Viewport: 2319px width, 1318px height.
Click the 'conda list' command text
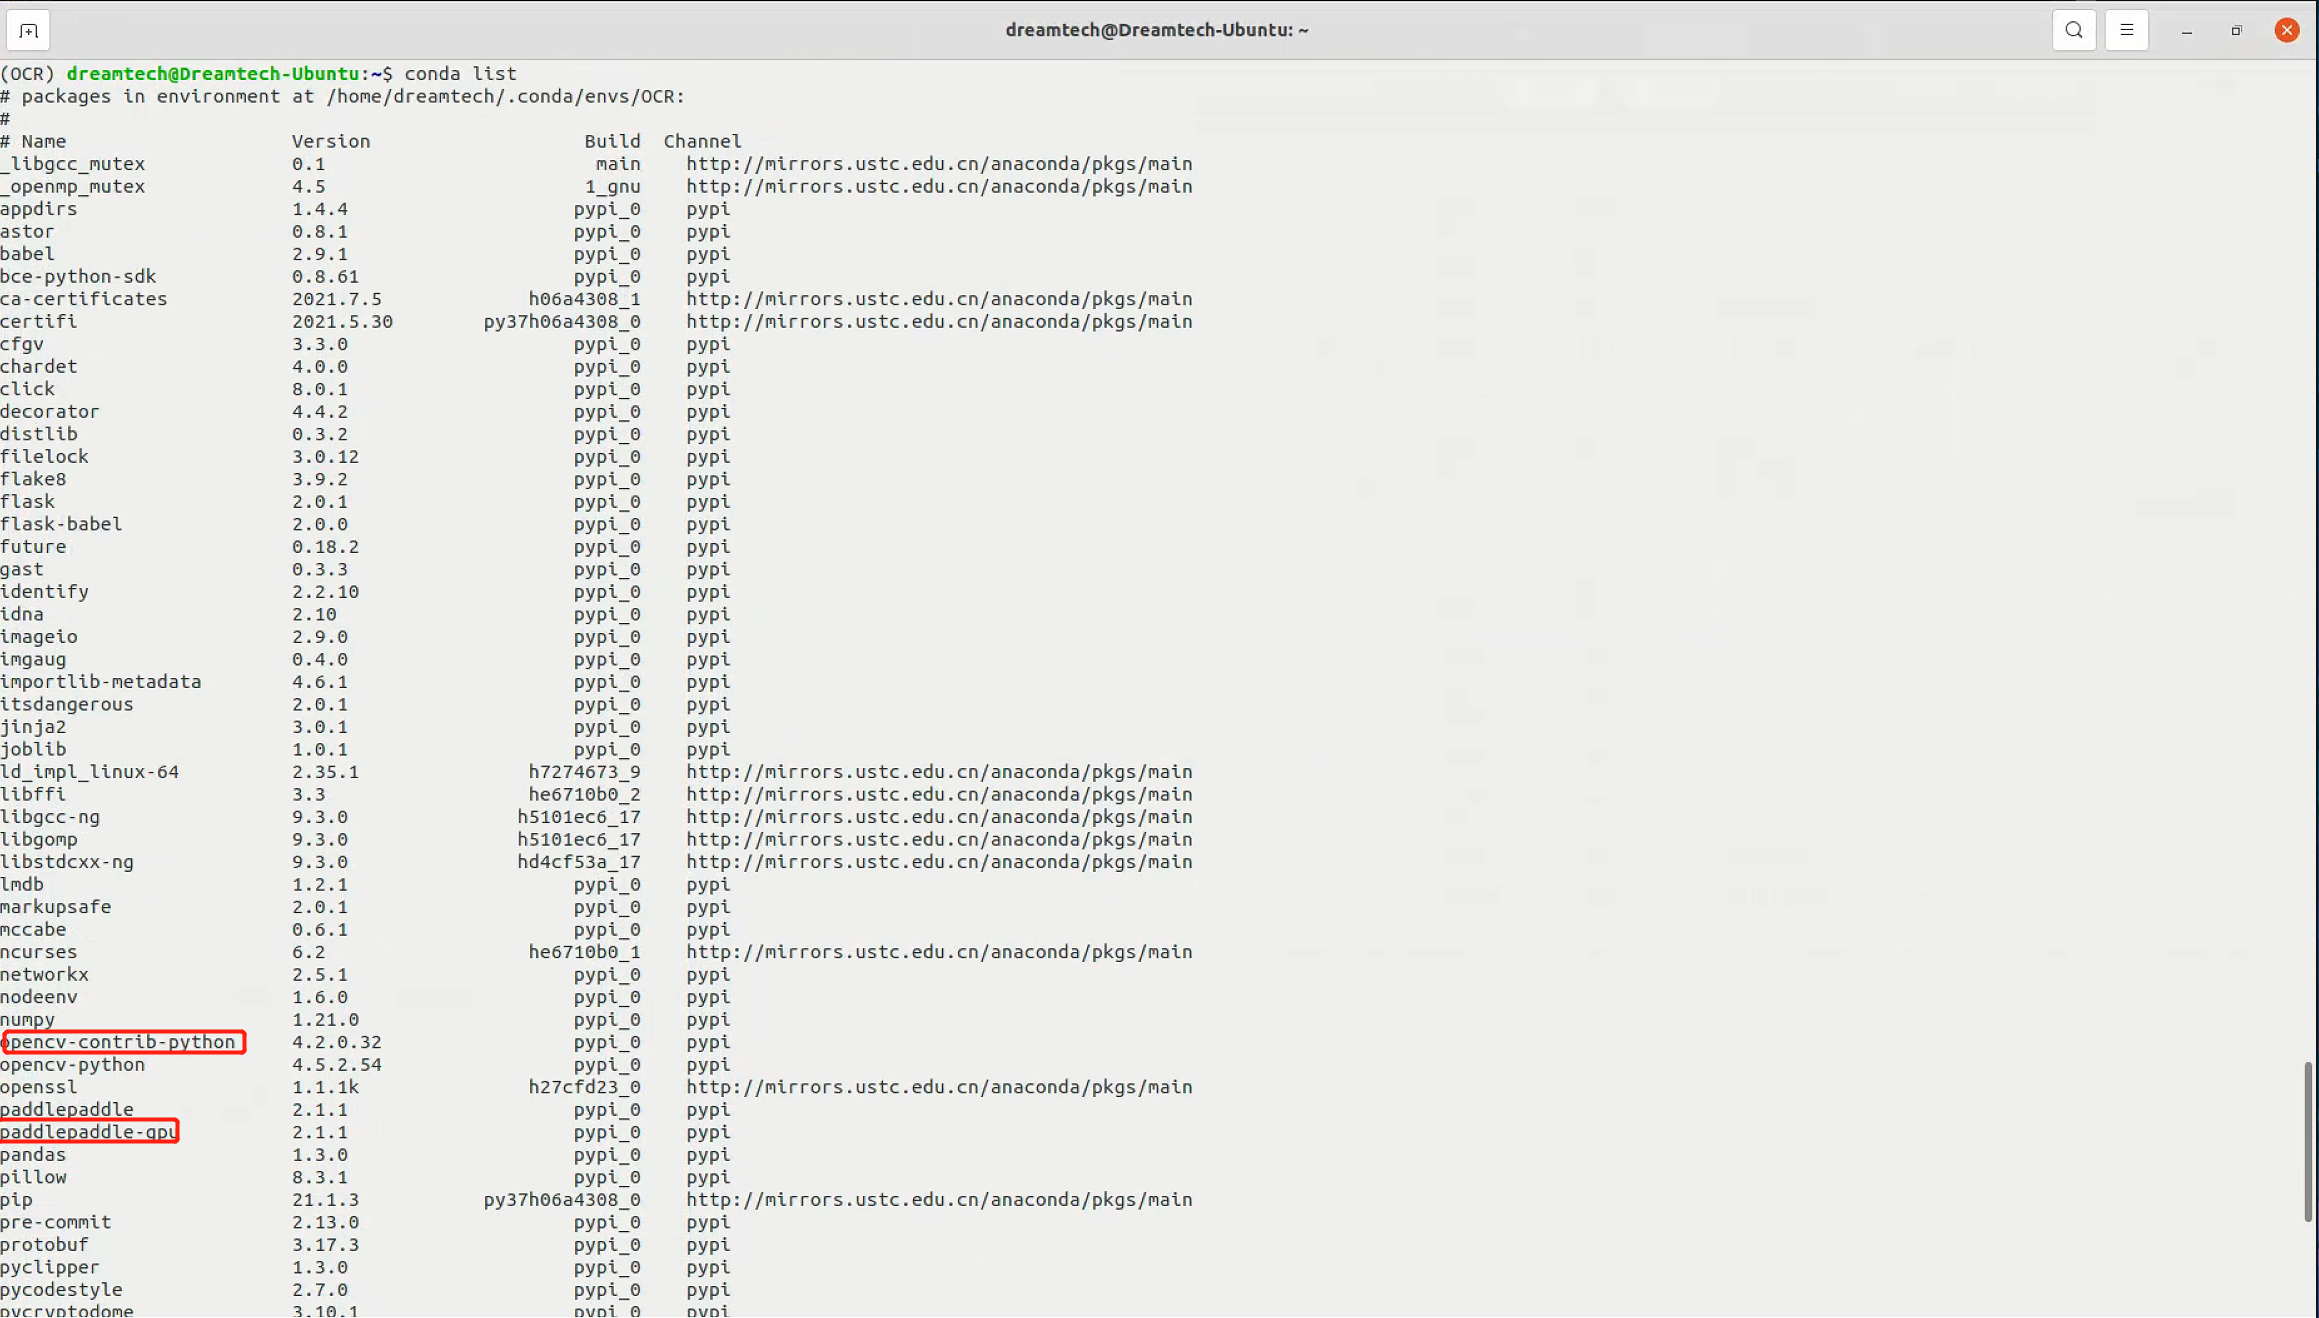point(460,74)
